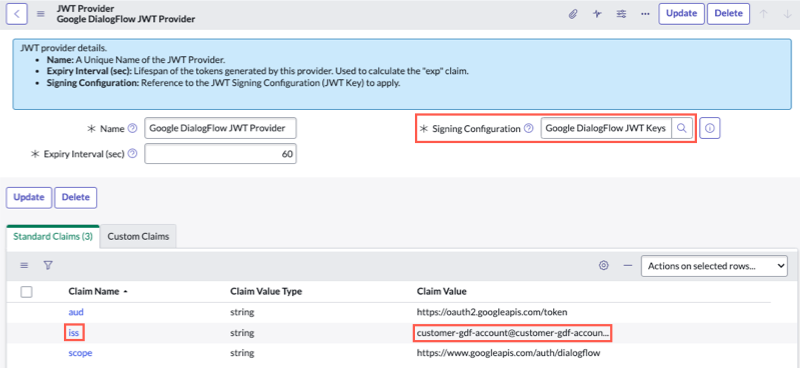Open the Actions on selected rows dropdown

click(x=714, y=266)
